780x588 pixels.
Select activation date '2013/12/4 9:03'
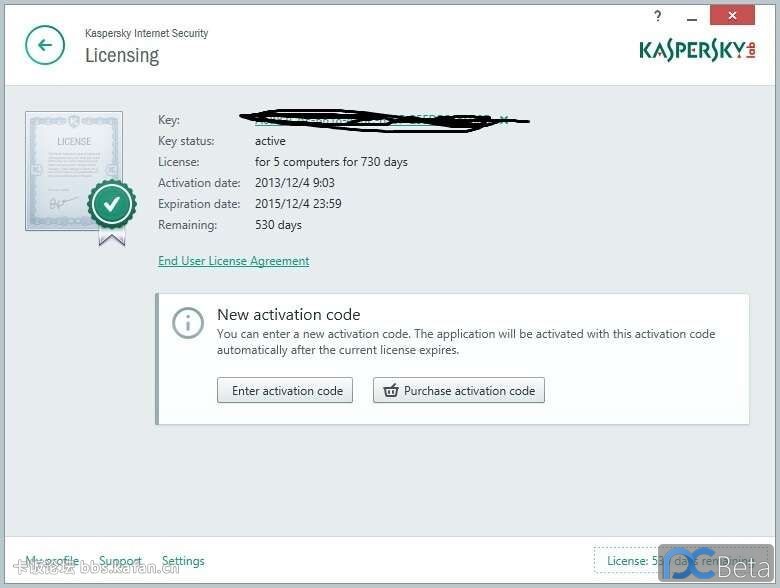point(294,183)
